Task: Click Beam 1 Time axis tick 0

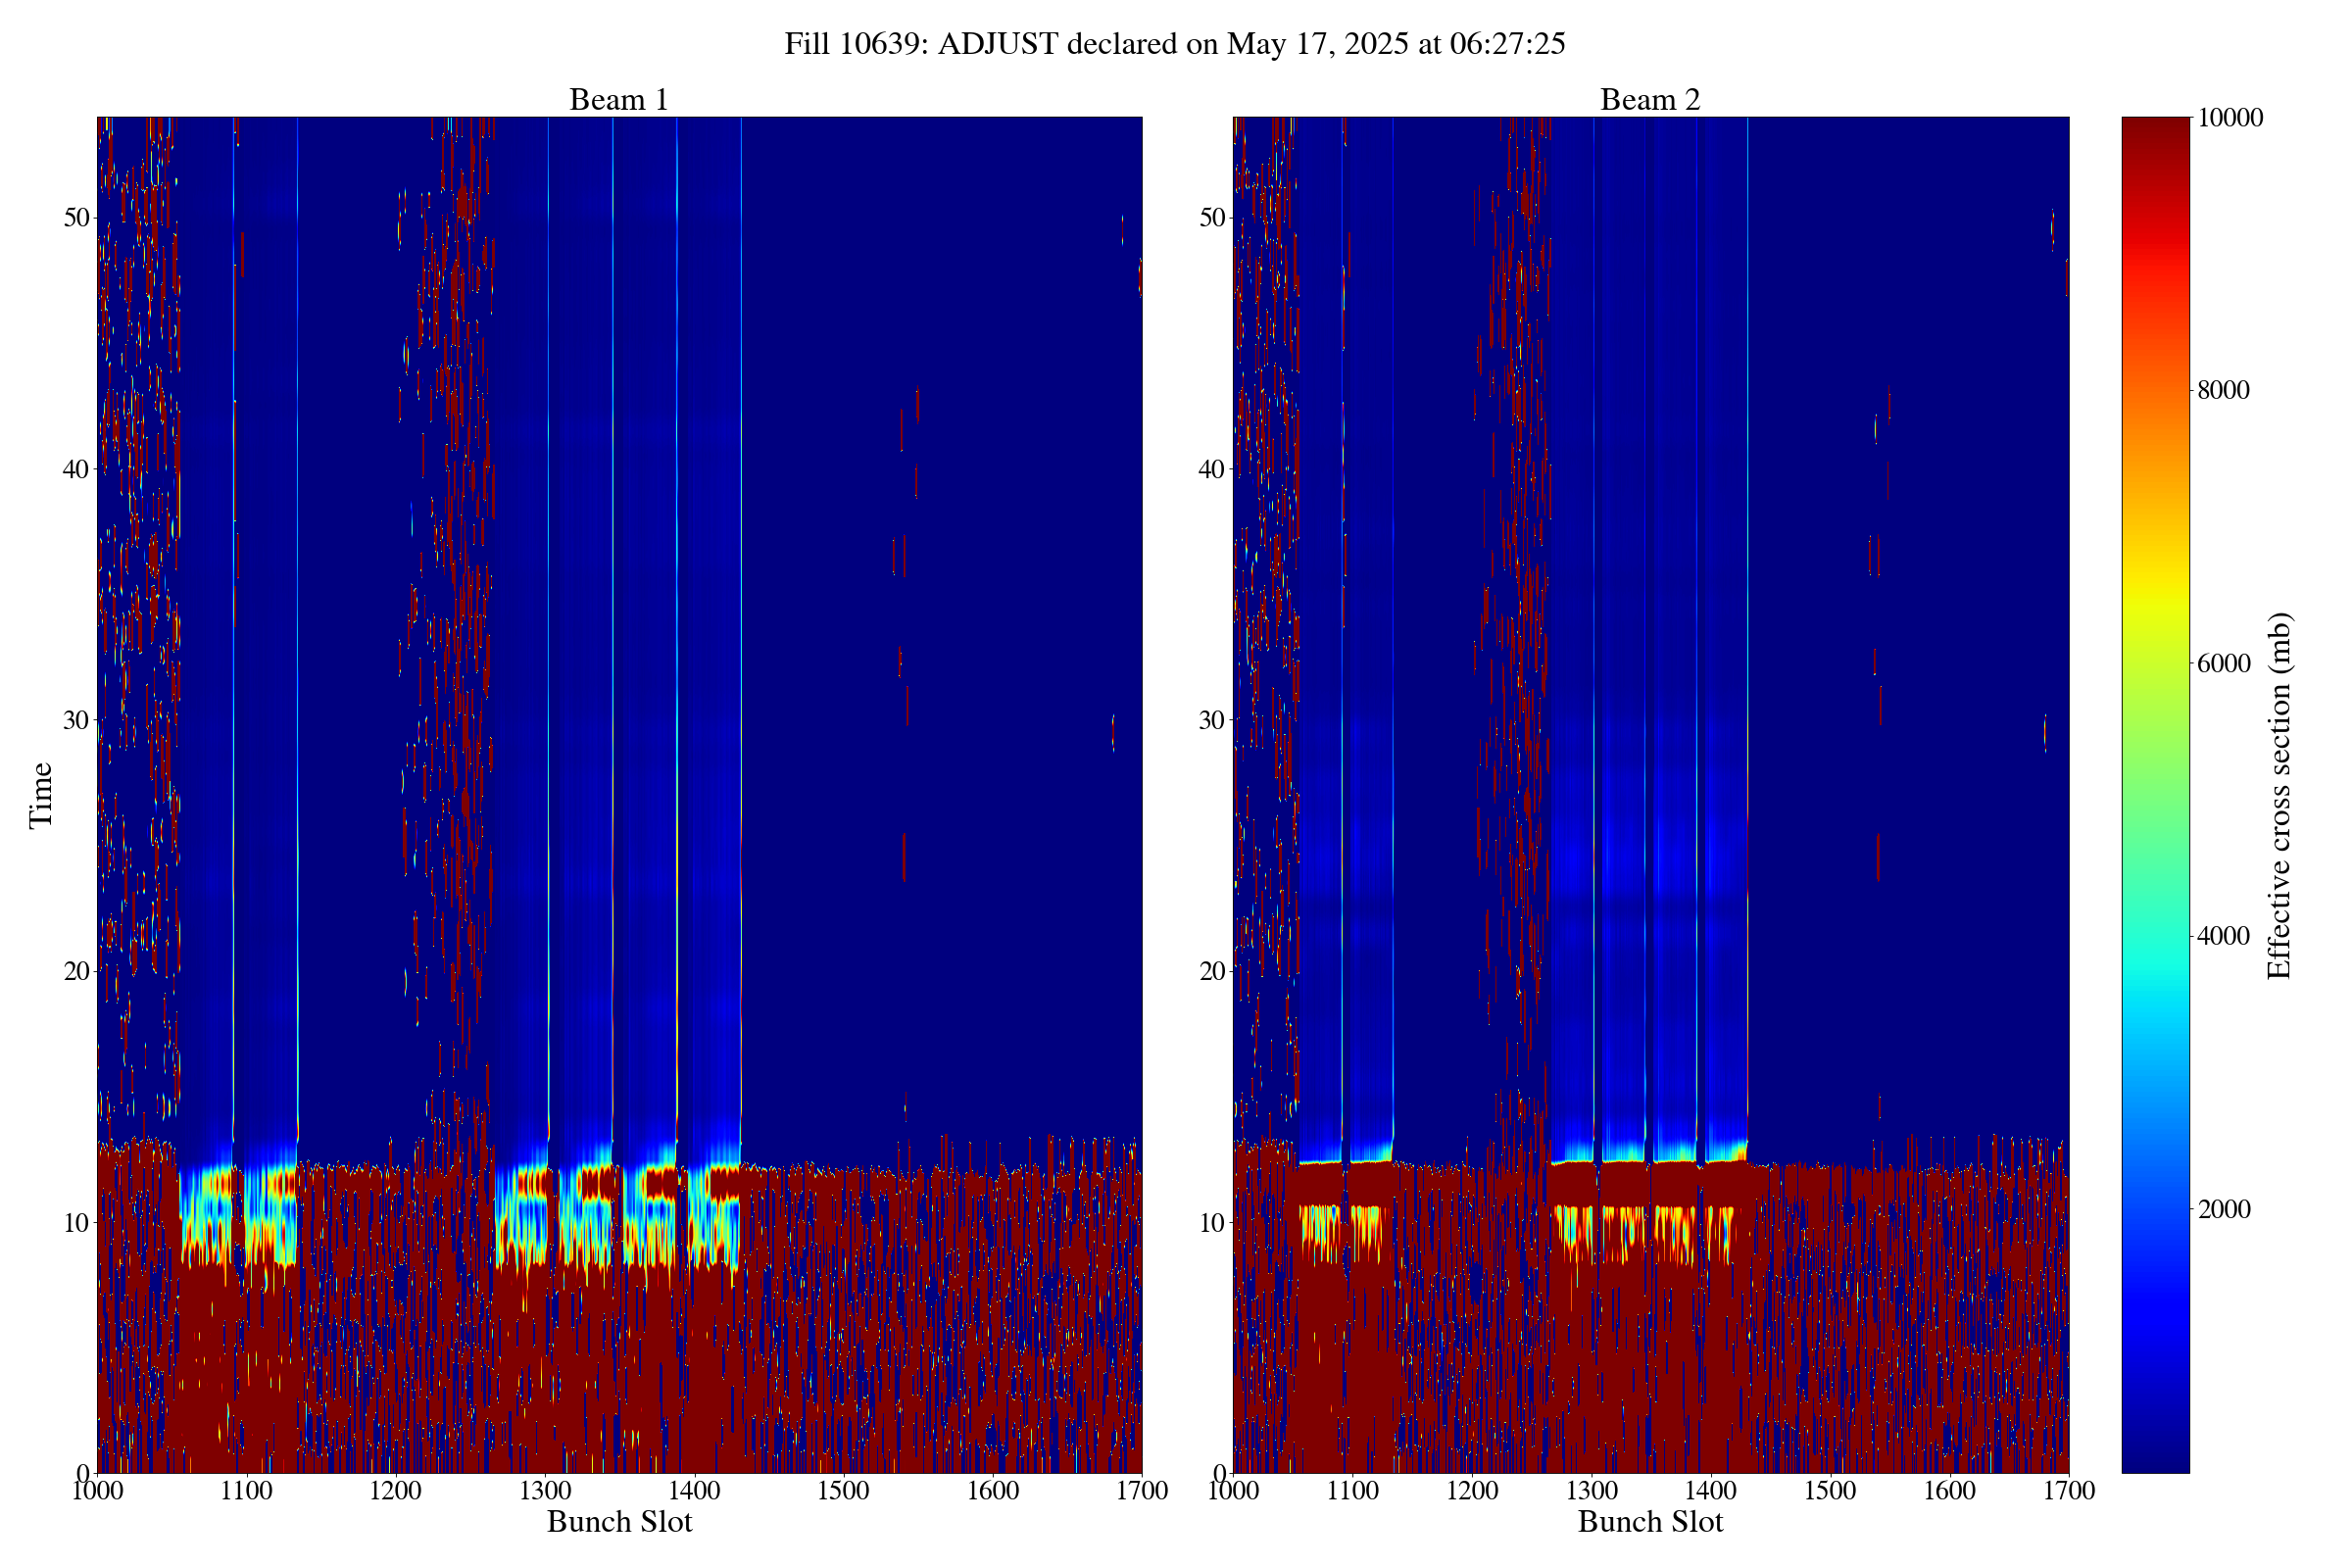Action: point(83,1473)
